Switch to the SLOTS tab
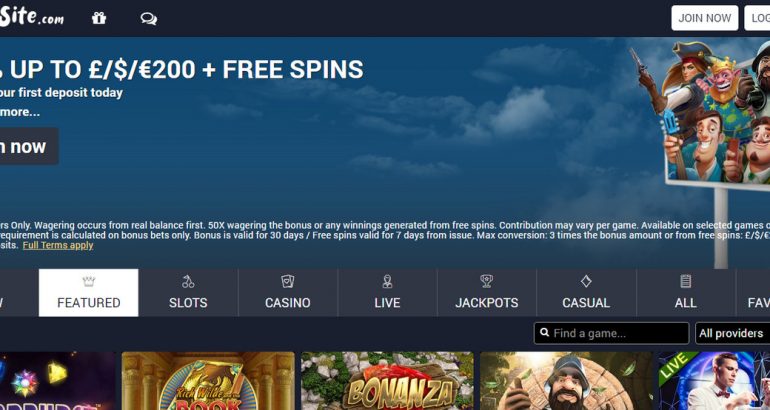Screen dimensions: 770x410 click(188, 293)
